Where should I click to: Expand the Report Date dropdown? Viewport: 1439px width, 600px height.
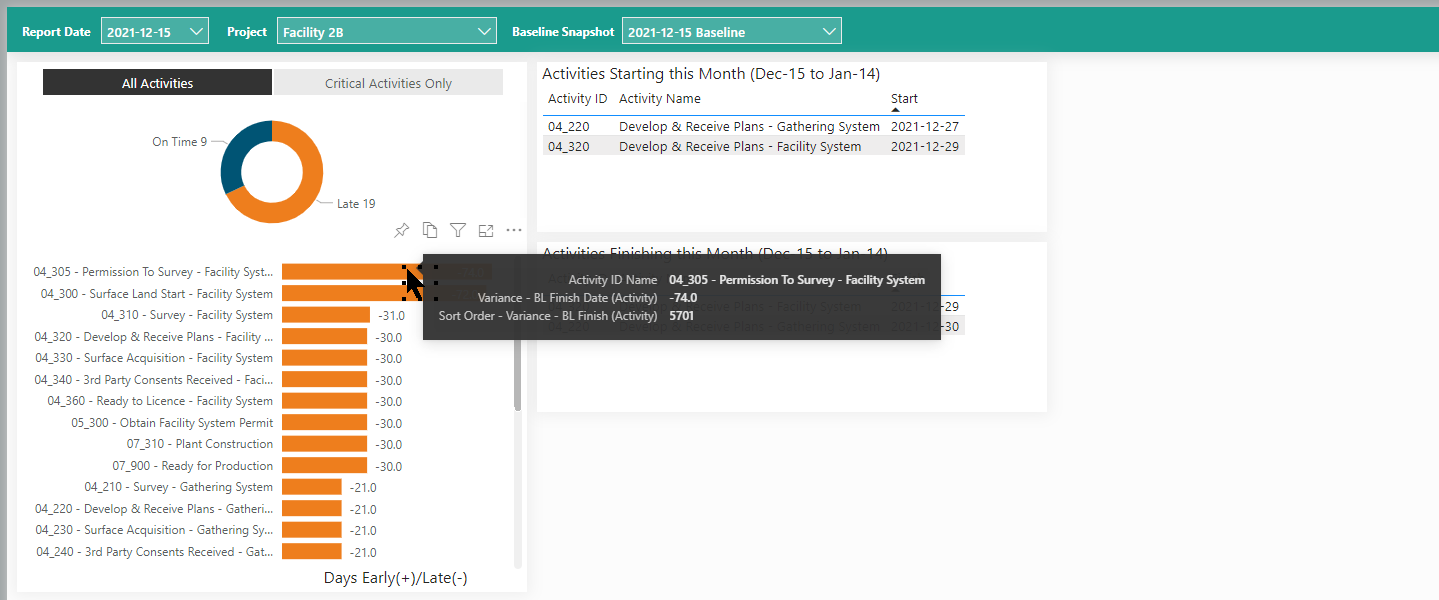click(155, 32)
